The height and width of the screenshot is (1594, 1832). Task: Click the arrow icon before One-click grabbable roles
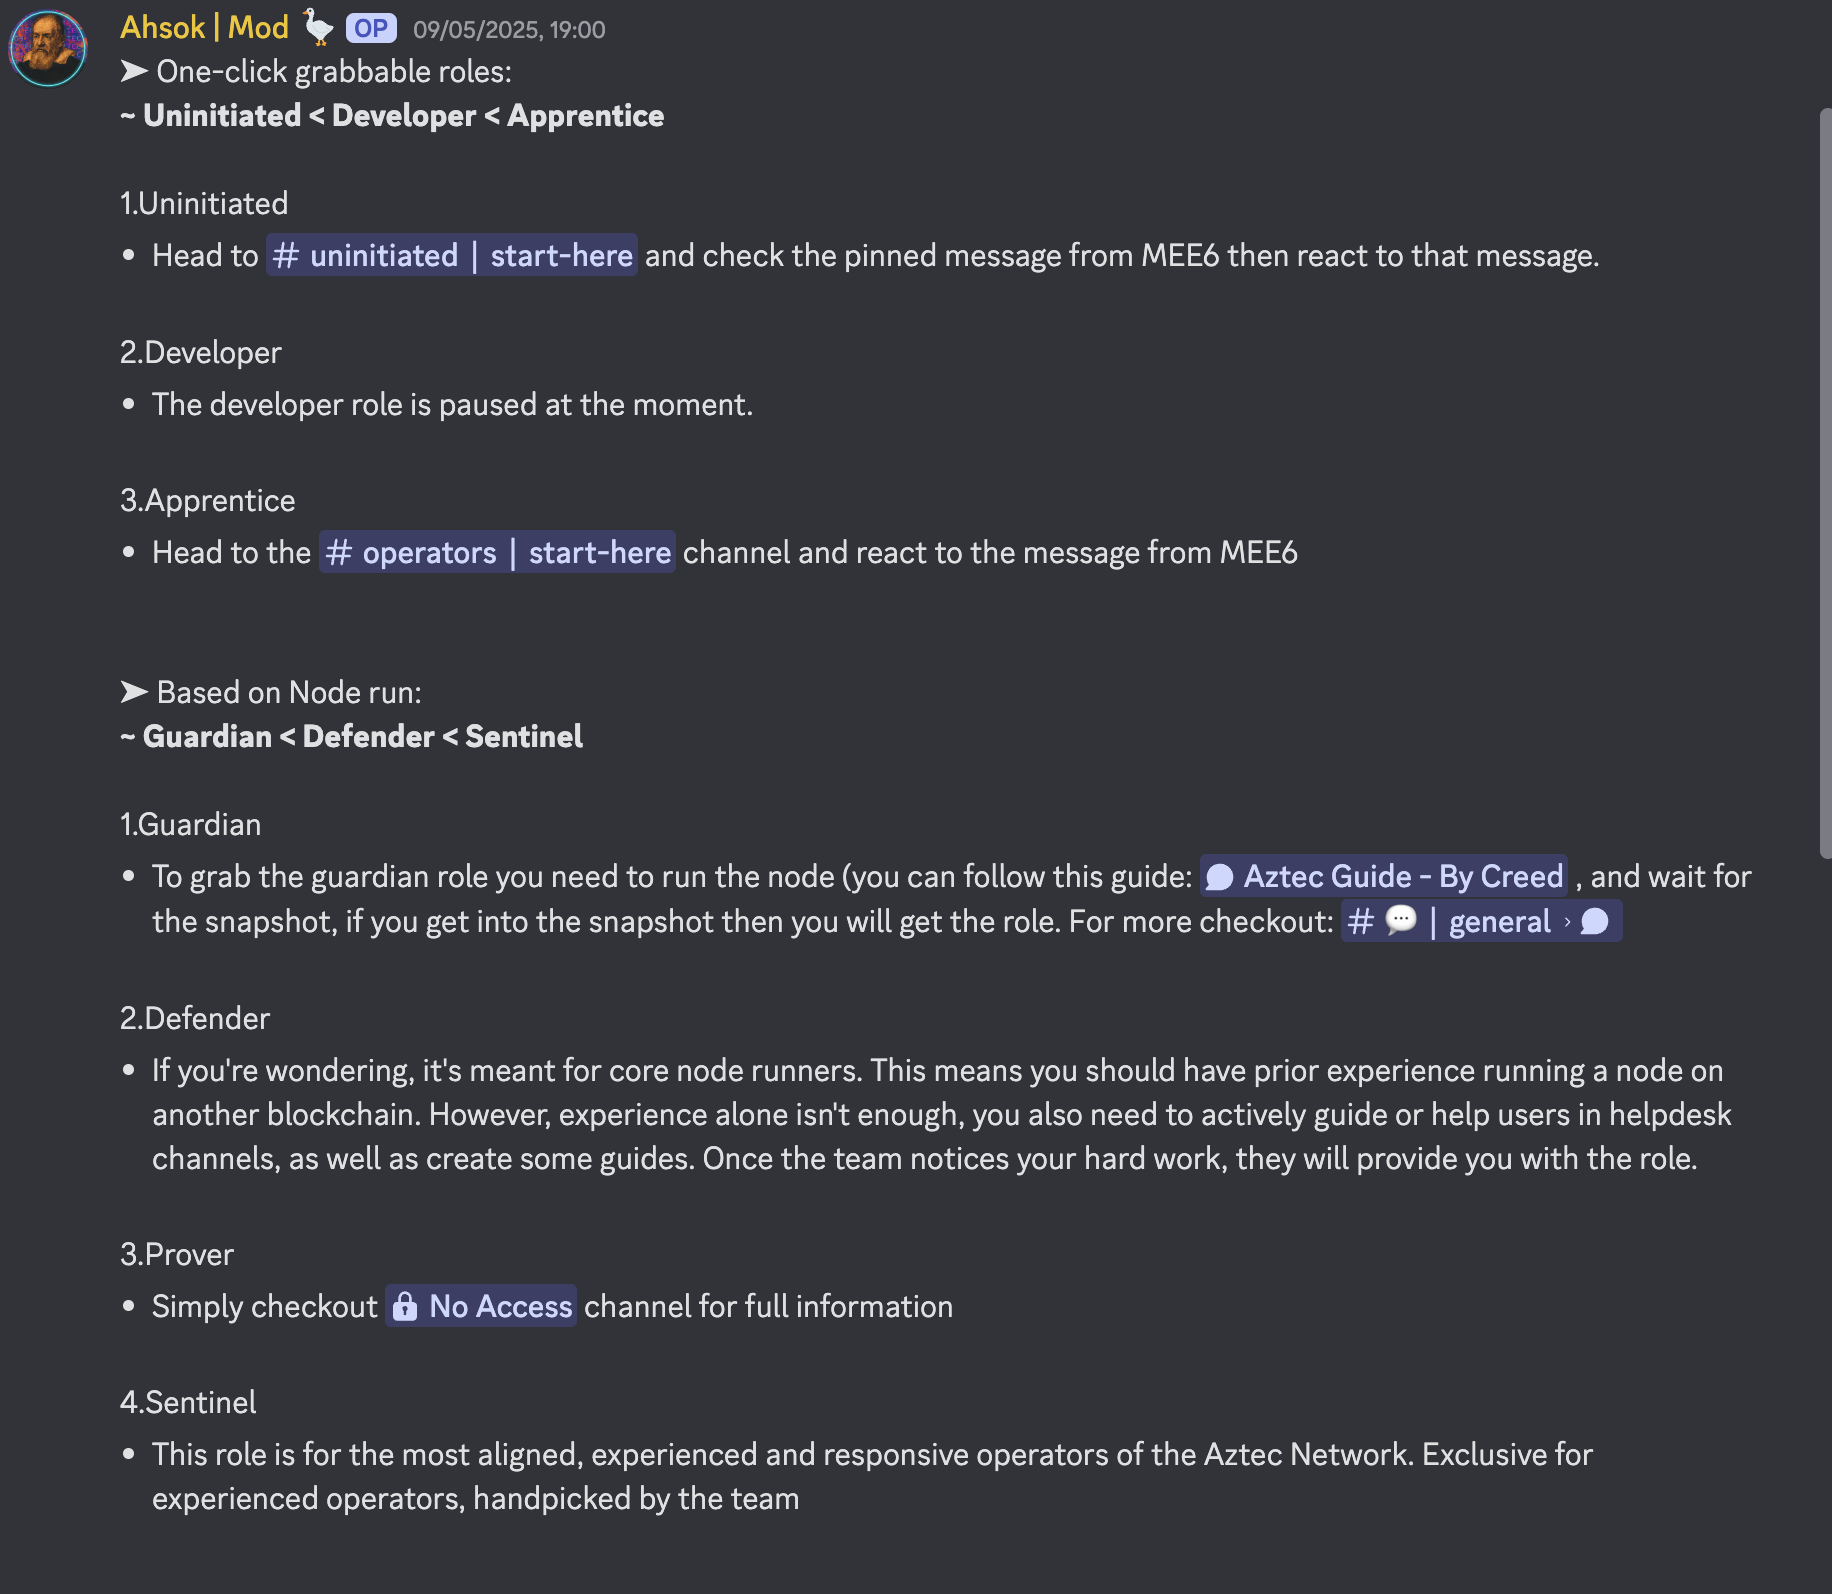134,72
